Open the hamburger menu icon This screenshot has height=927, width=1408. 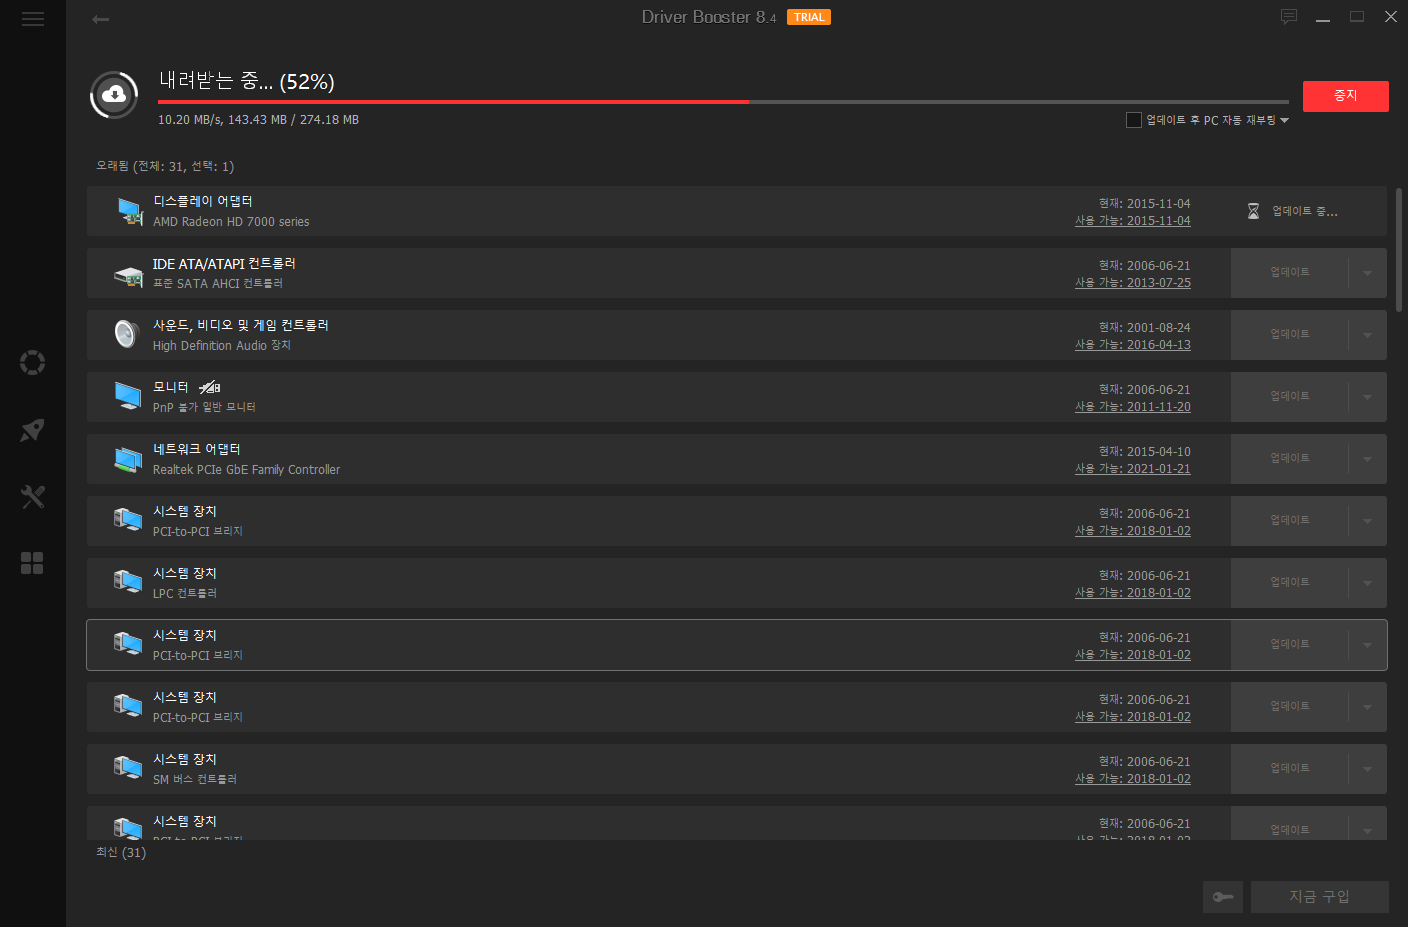pyautogui.click(x=33, y=19)
